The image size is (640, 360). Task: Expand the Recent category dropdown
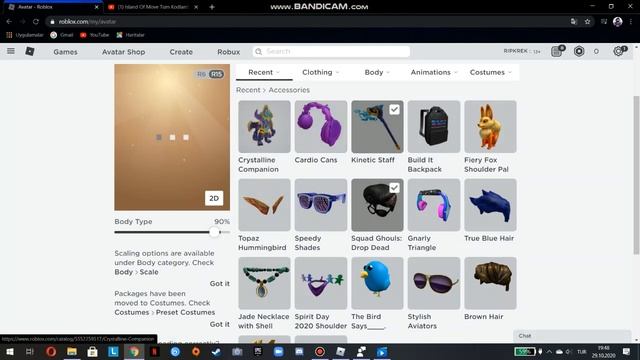264,72
